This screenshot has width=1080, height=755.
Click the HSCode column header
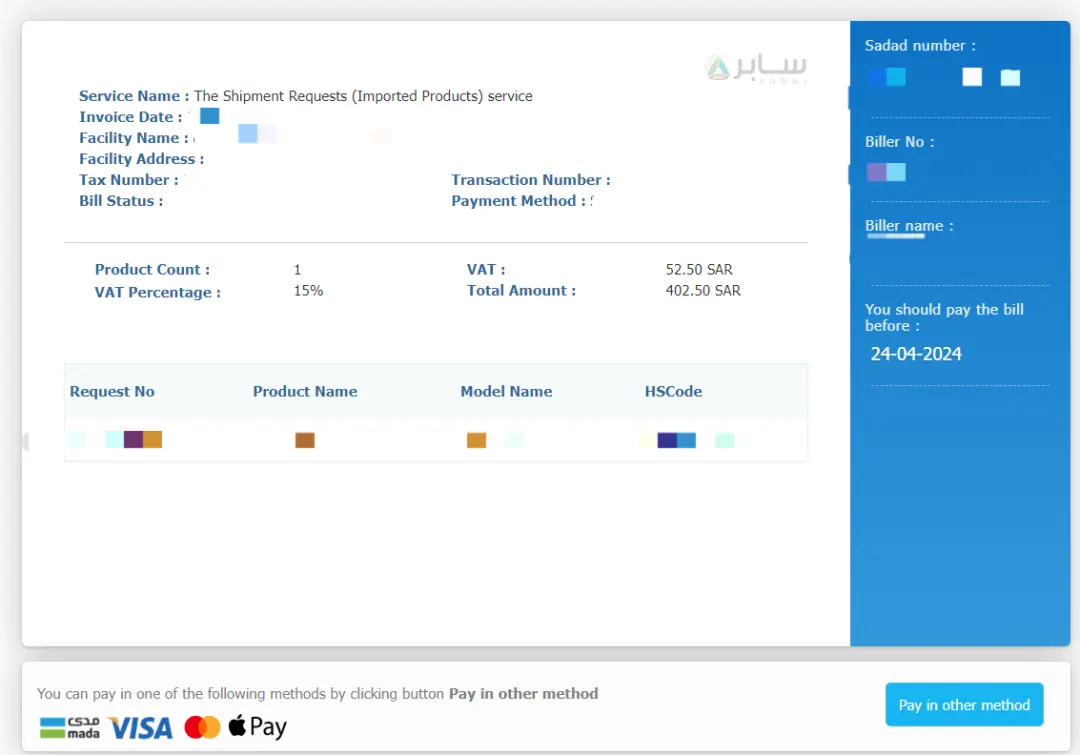pyautogui.click(x=673, y=391)
